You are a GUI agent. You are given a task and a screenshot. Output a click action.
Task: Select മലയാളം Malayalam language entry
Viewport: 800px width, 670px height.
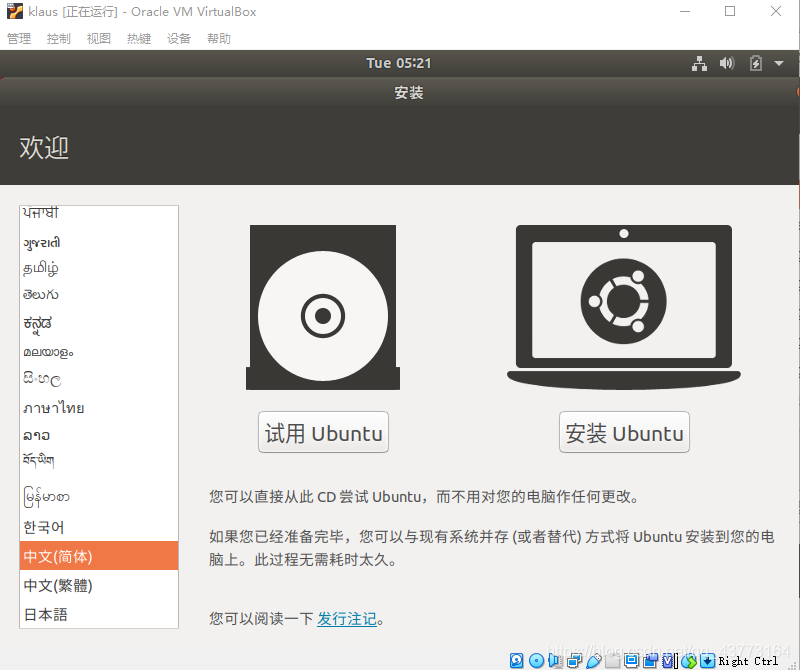99,352
